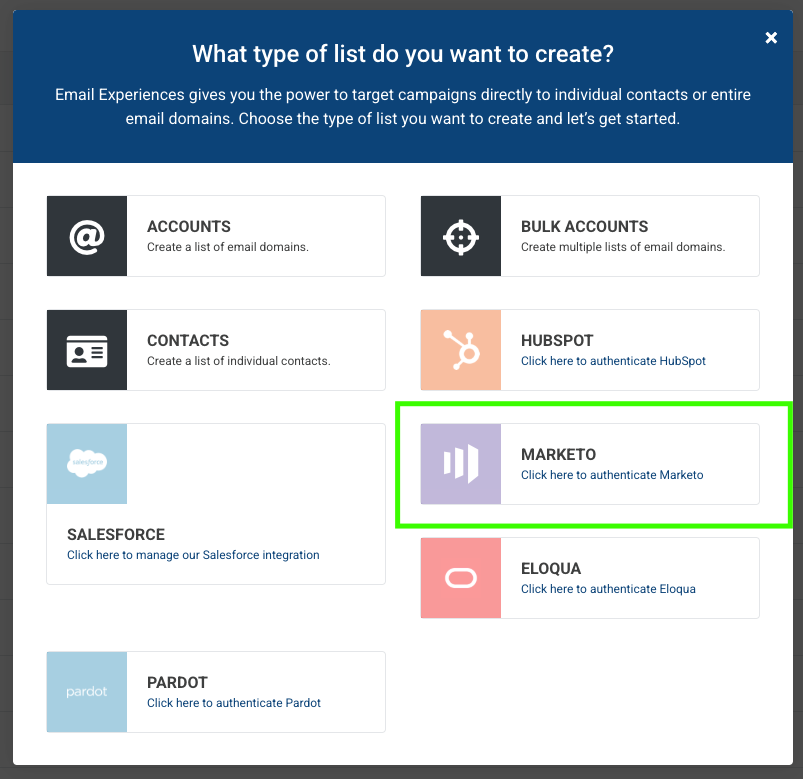Click the Contacts ID card icon
This screenshot has height=779, width=803.
[x=87, y=350]
